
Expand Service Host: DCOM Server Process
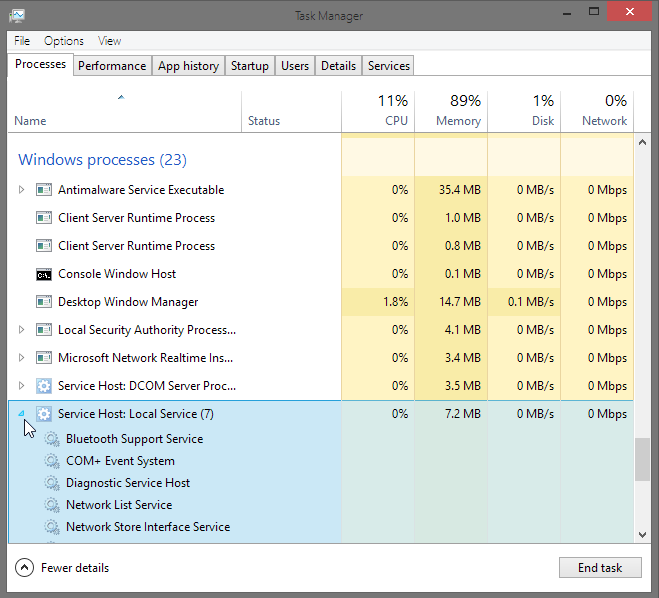21,386
